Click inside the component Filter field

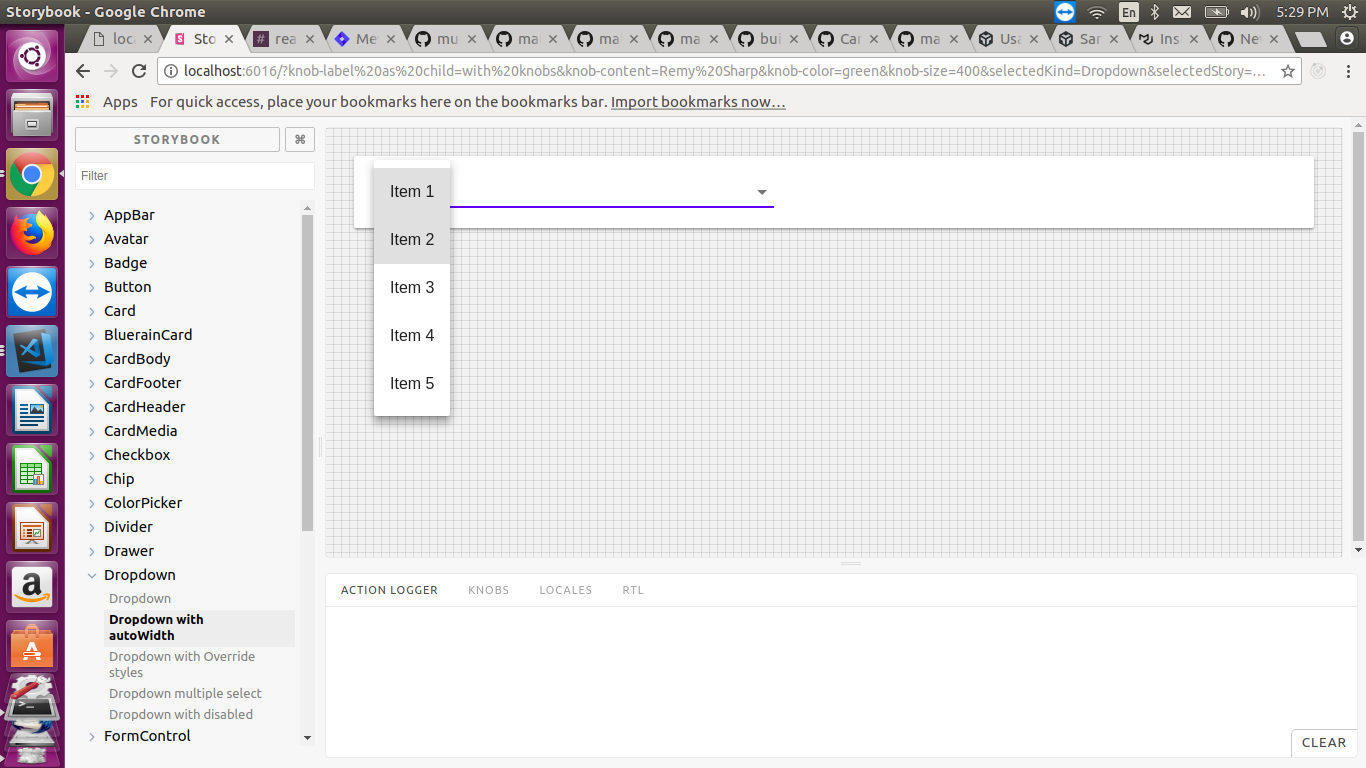click(194, 175)
